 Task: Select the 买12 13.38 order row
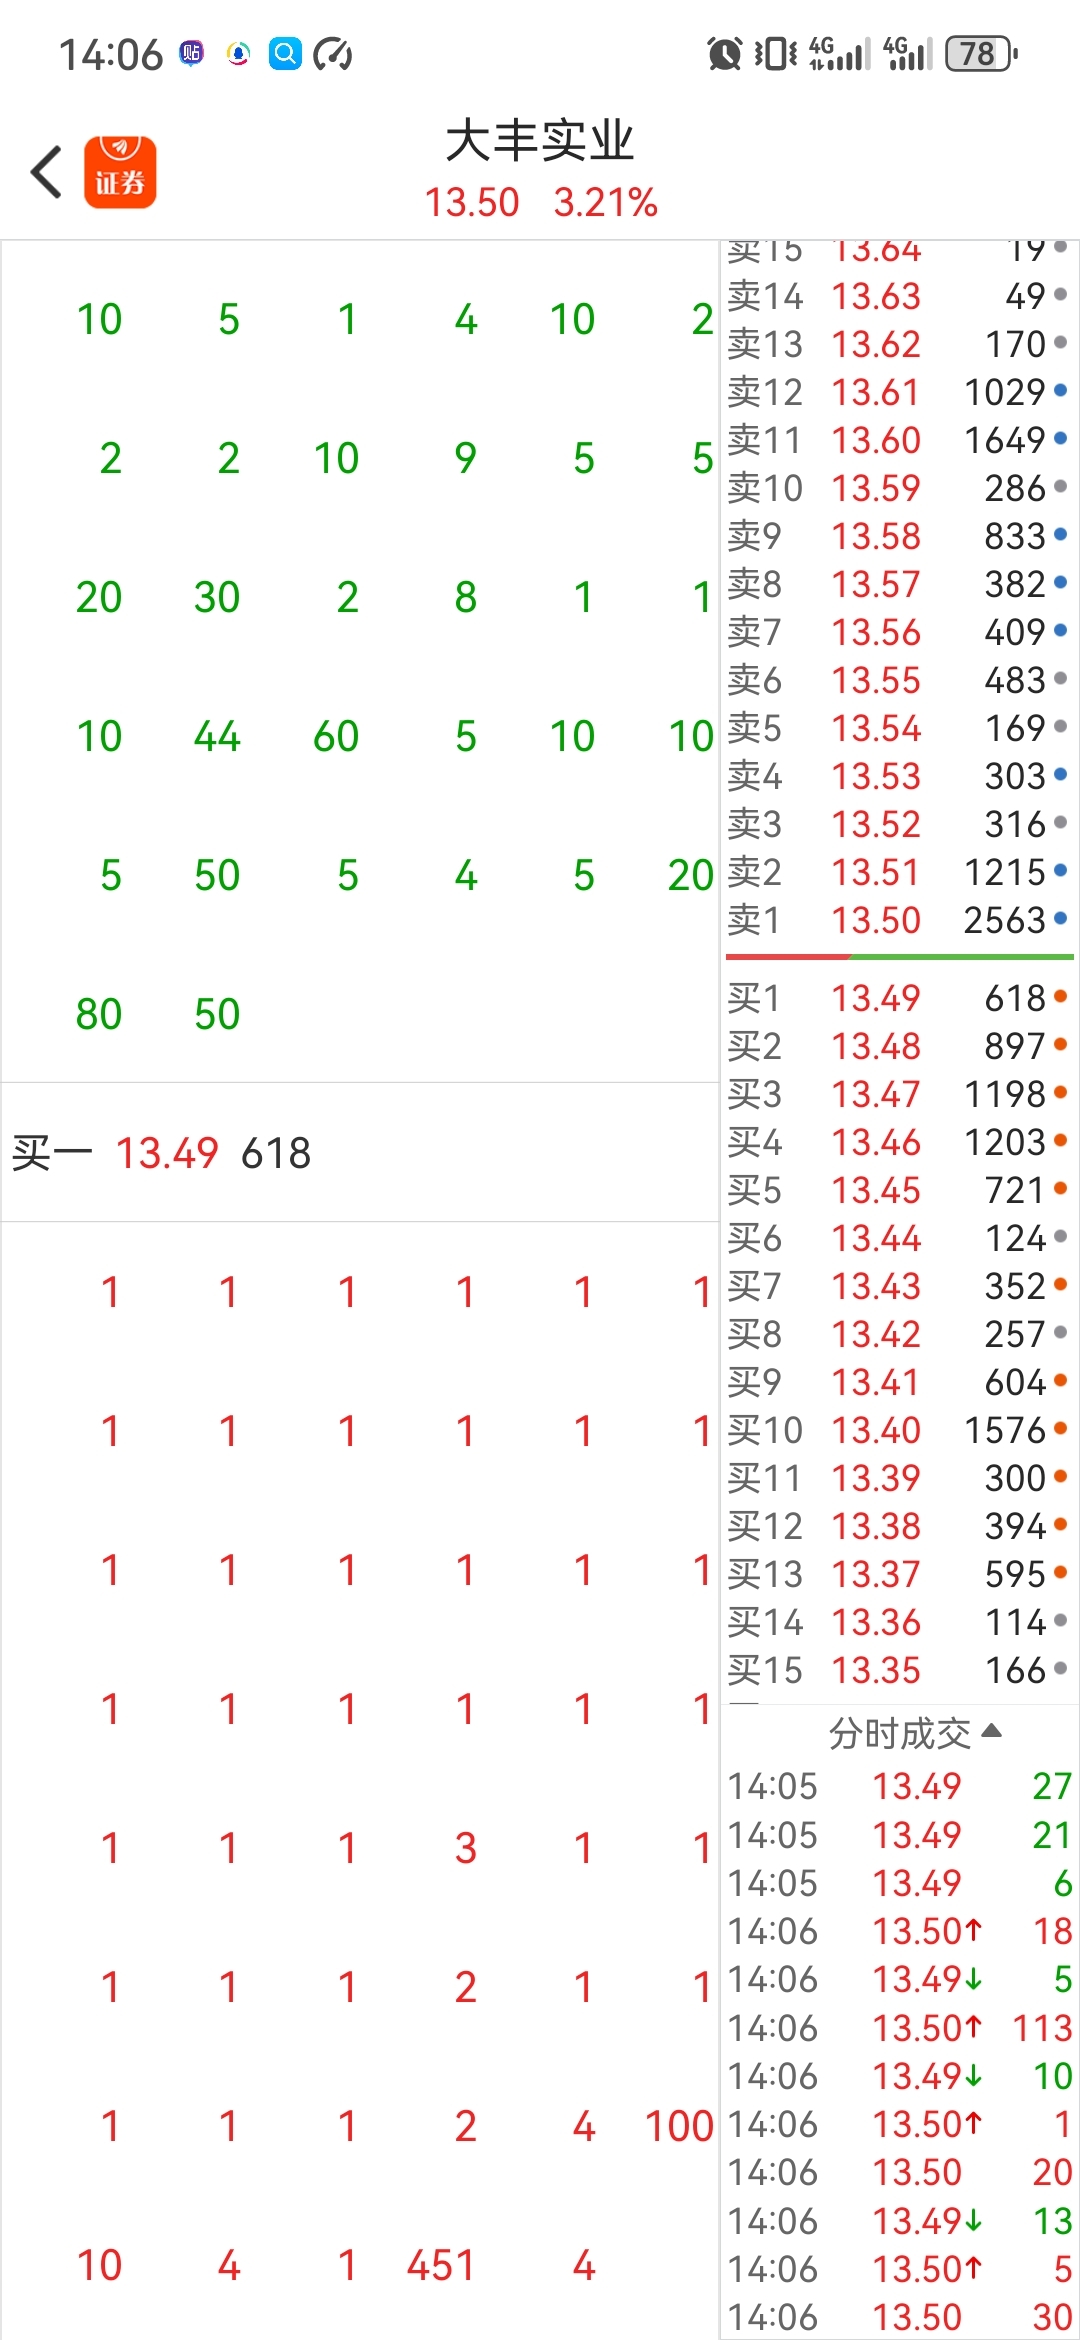click(898, 1526)
